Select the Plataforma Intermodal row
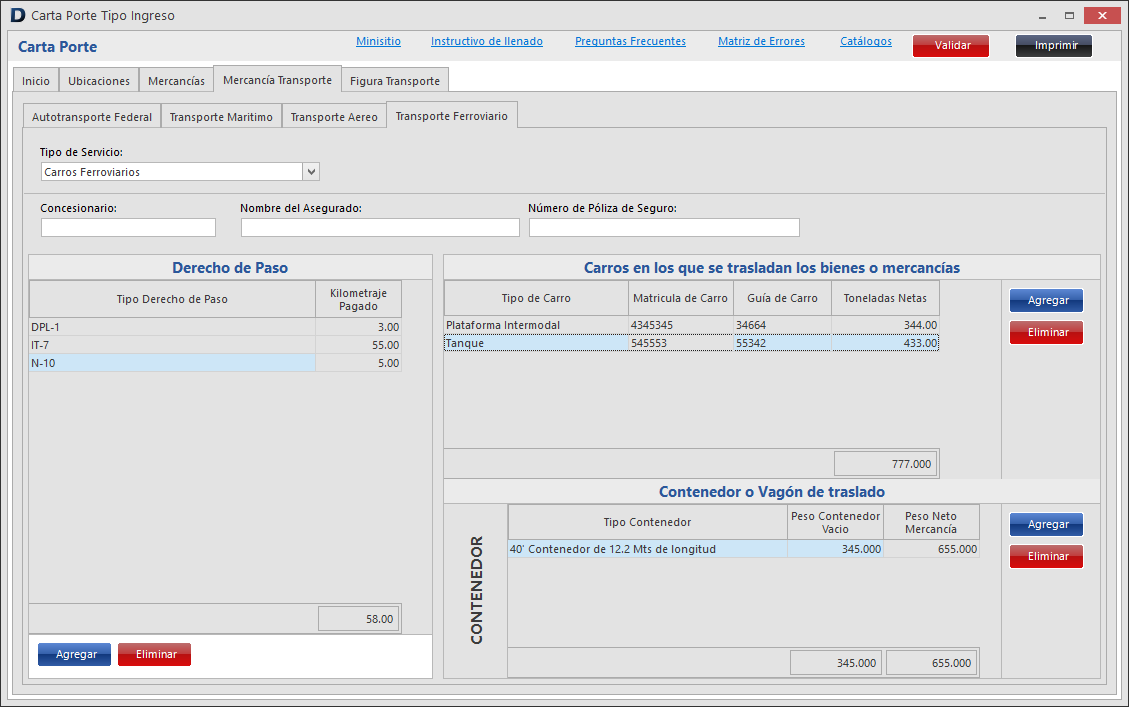1129x707 pixels. click(x=536, y=325)
